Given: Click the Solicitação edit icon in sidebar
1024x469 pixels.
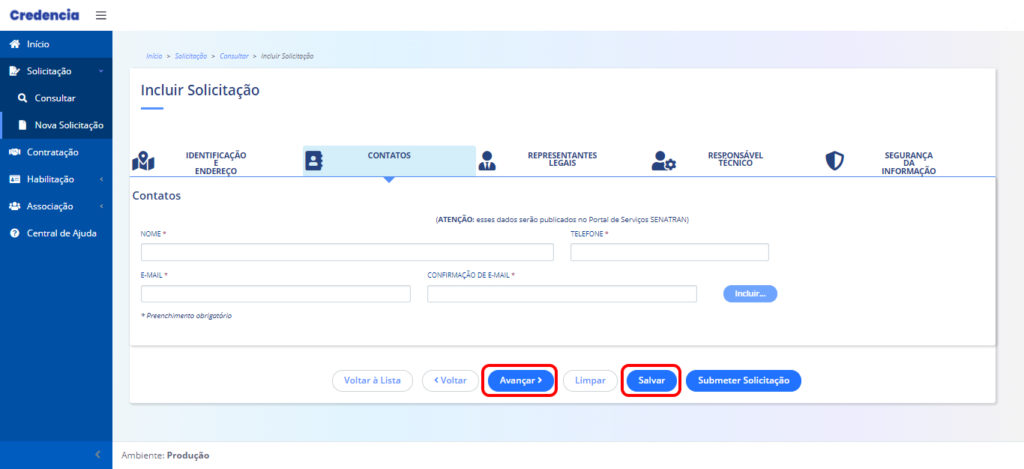Looking at the screenshot, I should point(14,71).
